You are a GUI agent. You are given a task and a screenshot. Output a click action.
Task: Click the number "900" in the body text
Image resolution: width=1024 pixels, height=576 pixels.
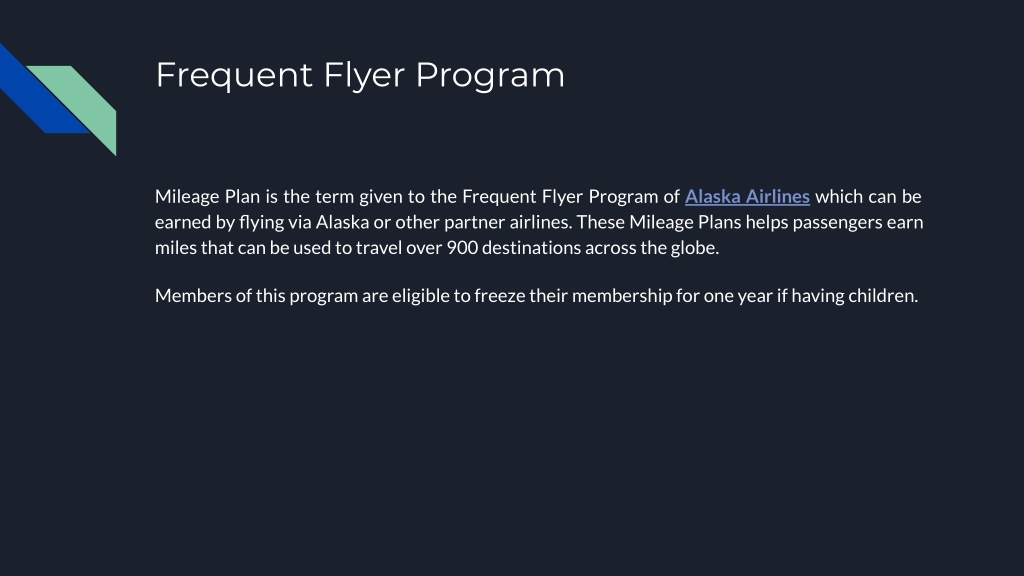(462, 248)
